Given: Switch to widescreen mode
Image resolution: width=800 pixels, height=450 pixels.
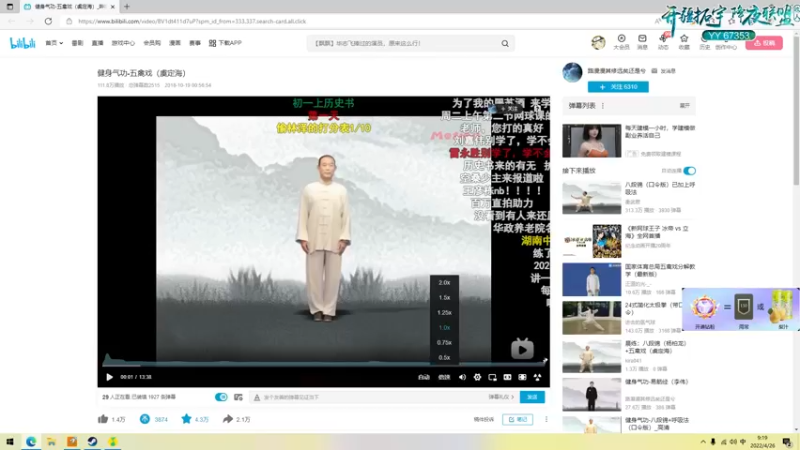Looking at the screenshot, I should pyautogui.click(x=507, y=377).
